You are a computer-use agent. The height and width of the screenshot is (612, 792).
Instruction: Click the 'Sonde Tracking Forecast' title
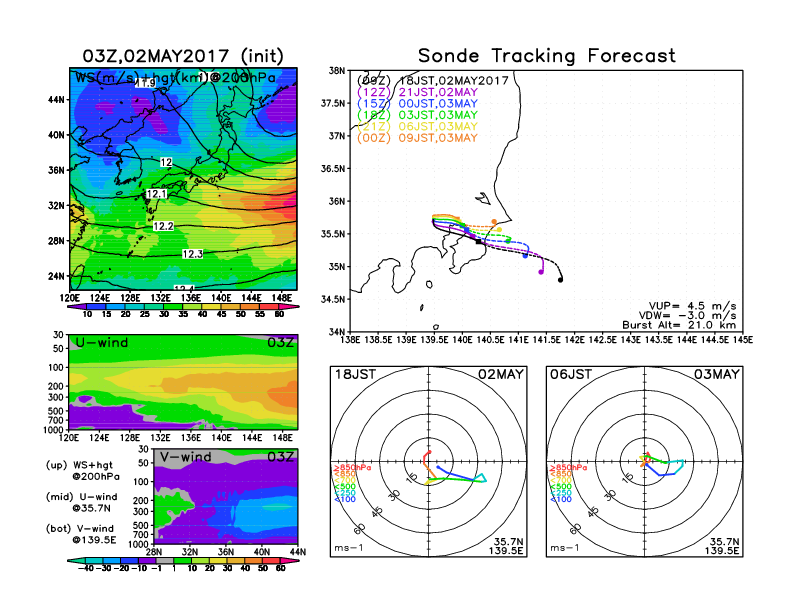coord(547,56)
